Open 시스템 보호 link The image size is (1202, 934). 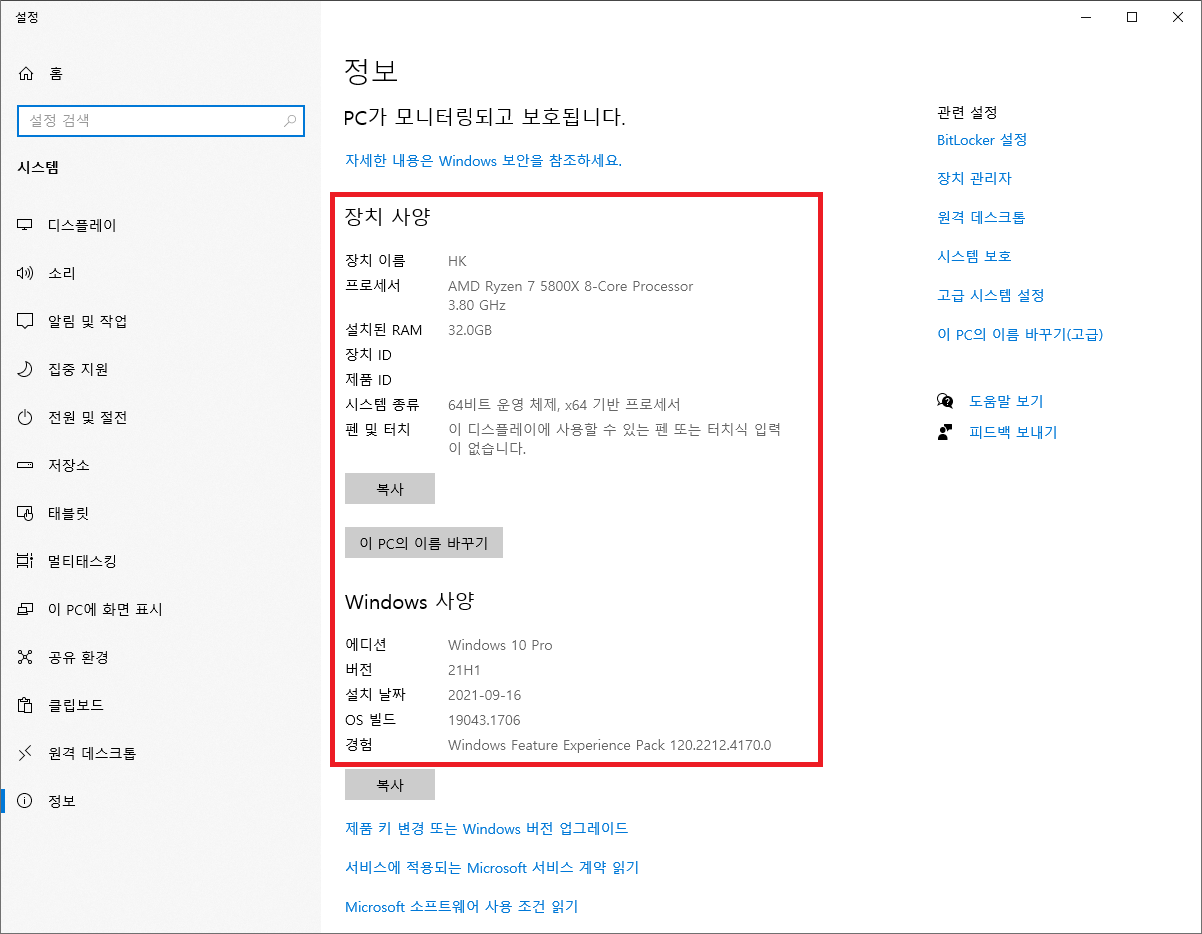click(x=974, y=256)
